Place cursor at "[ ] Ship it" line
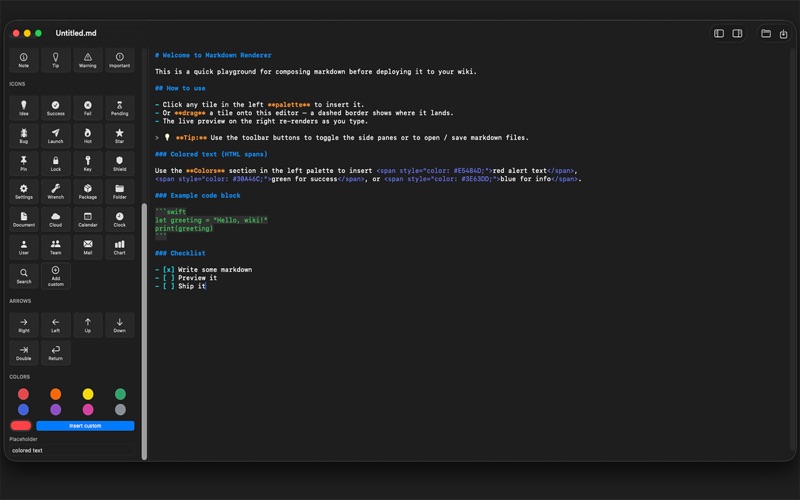 pyautogui.click(x=180, y=286)
